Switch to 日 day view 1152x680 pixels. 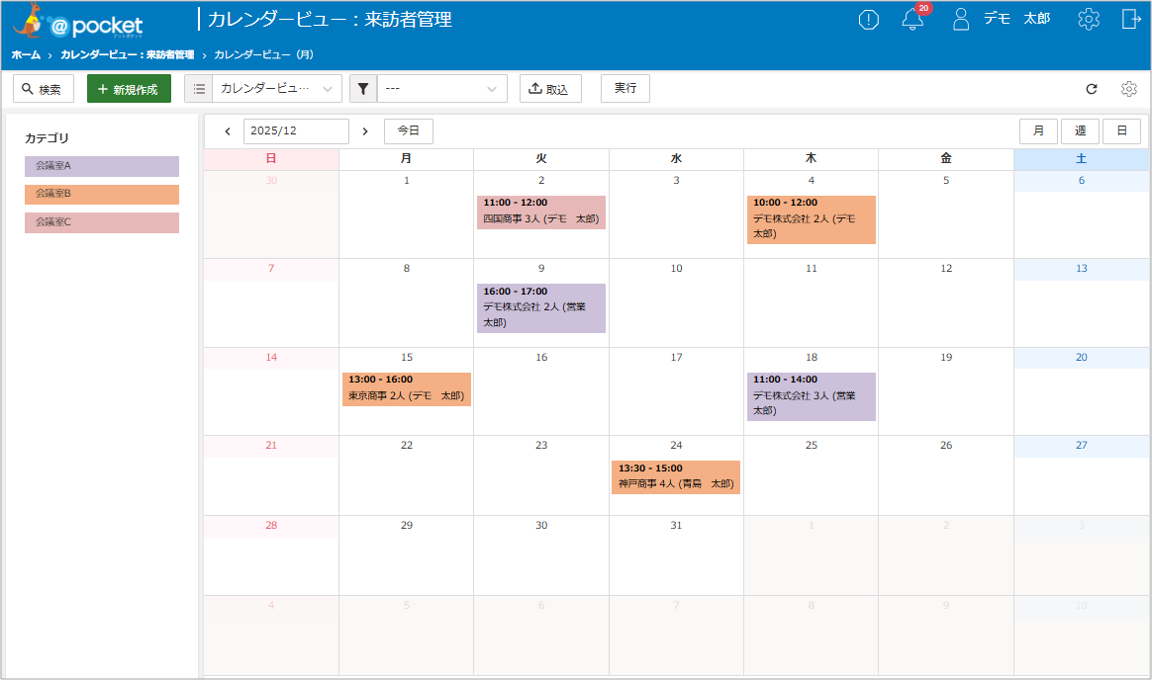[1121, 131]
